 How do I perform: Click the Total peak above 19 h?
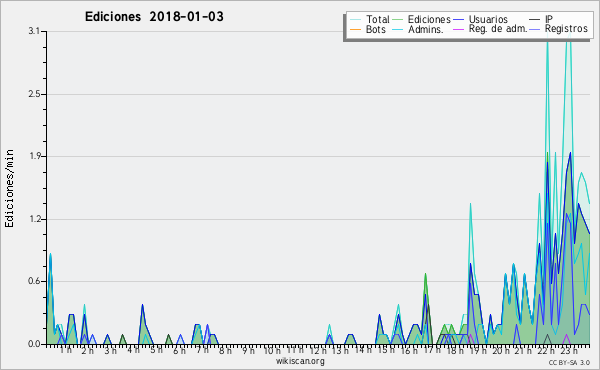[470, 204]
